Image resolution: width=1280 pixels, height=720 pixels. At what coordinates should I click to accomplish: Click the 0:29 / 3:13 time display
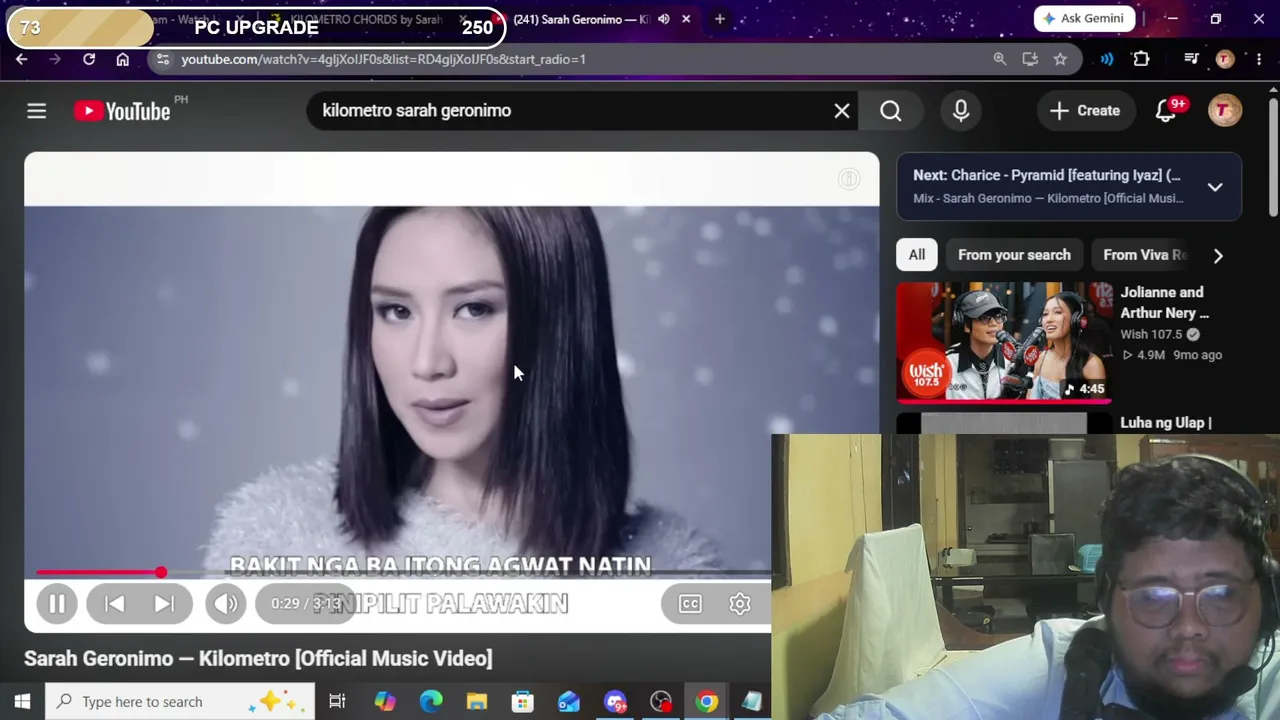(x=306, y=603)
